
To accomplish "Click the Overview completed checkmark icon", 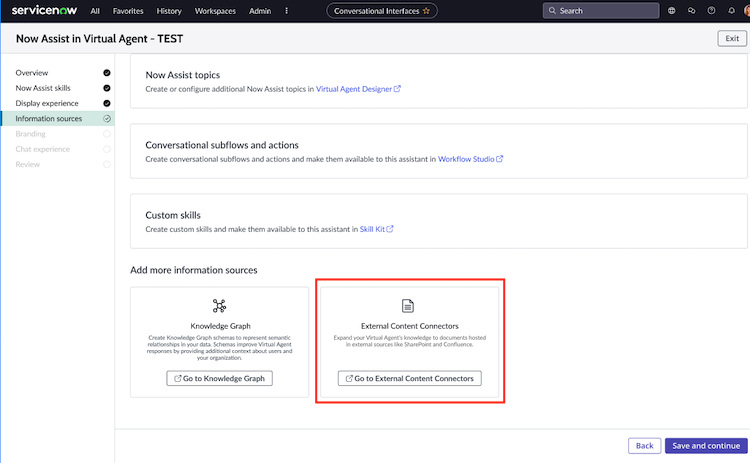I will [x=107, y=73].
